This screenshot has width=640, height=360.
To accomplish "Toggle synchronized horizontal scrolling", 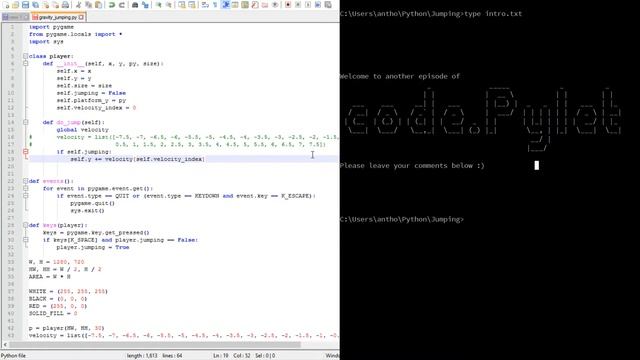I will 191,5.
